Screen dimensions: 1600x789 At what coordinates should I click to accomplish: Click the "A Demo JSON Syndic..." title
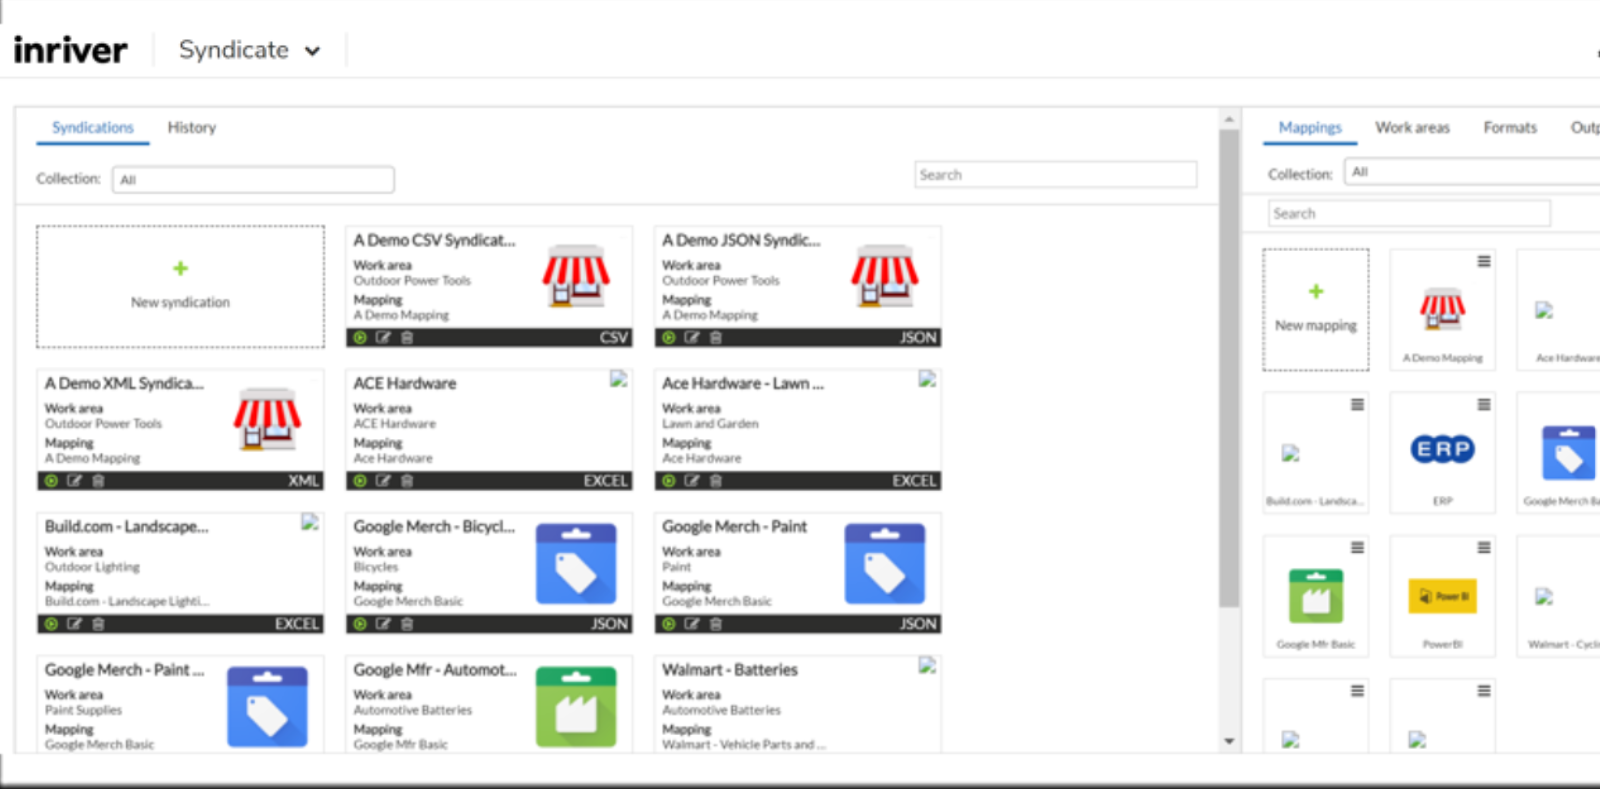pos(741,241)
